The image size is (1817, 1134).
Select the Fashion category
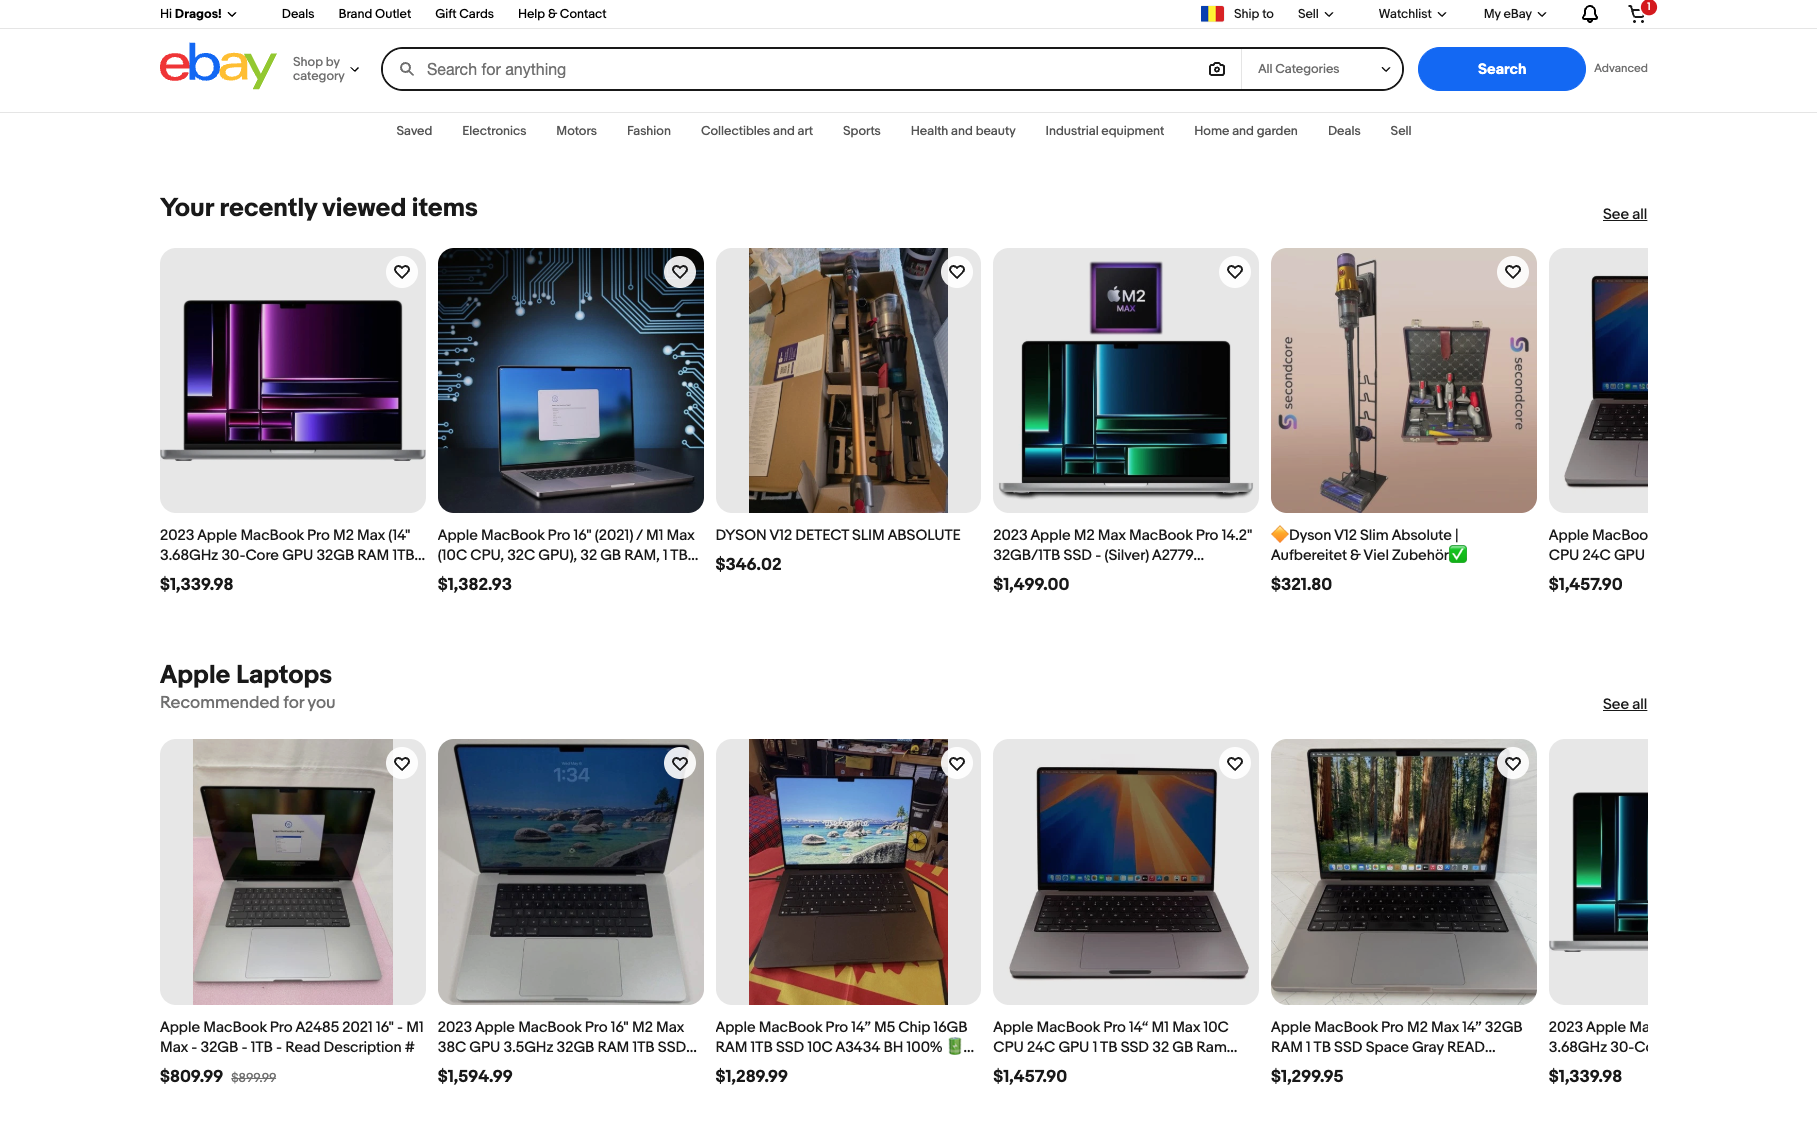649,131
